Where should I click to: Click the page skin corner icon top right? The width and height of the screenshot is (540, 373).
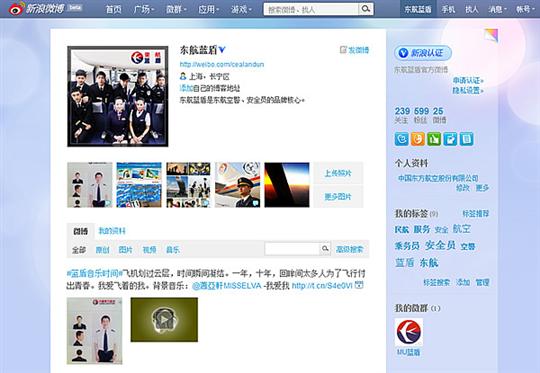[491, 35]
